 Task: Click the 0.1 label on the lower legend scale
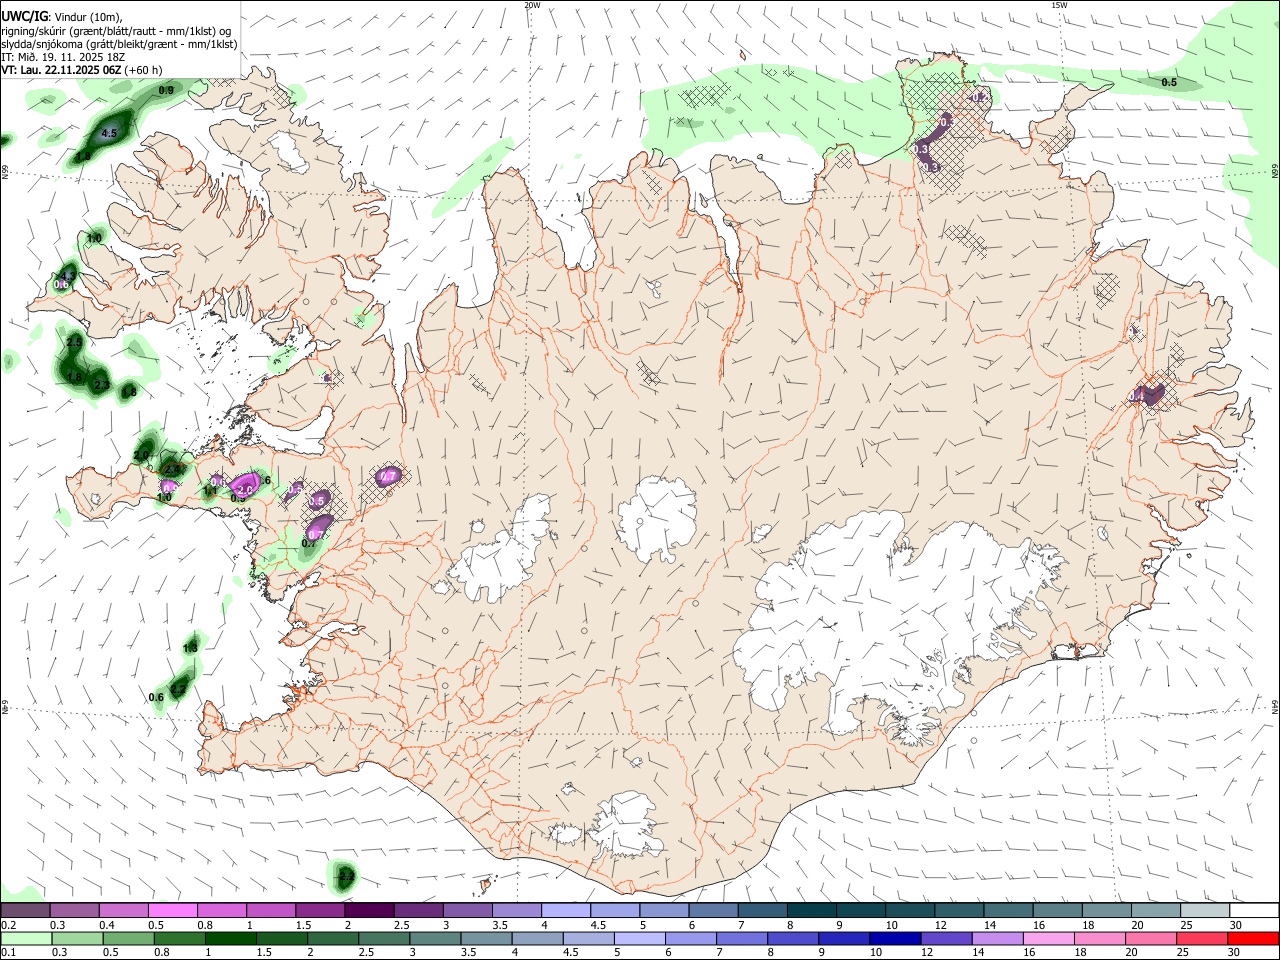point(8,953)
